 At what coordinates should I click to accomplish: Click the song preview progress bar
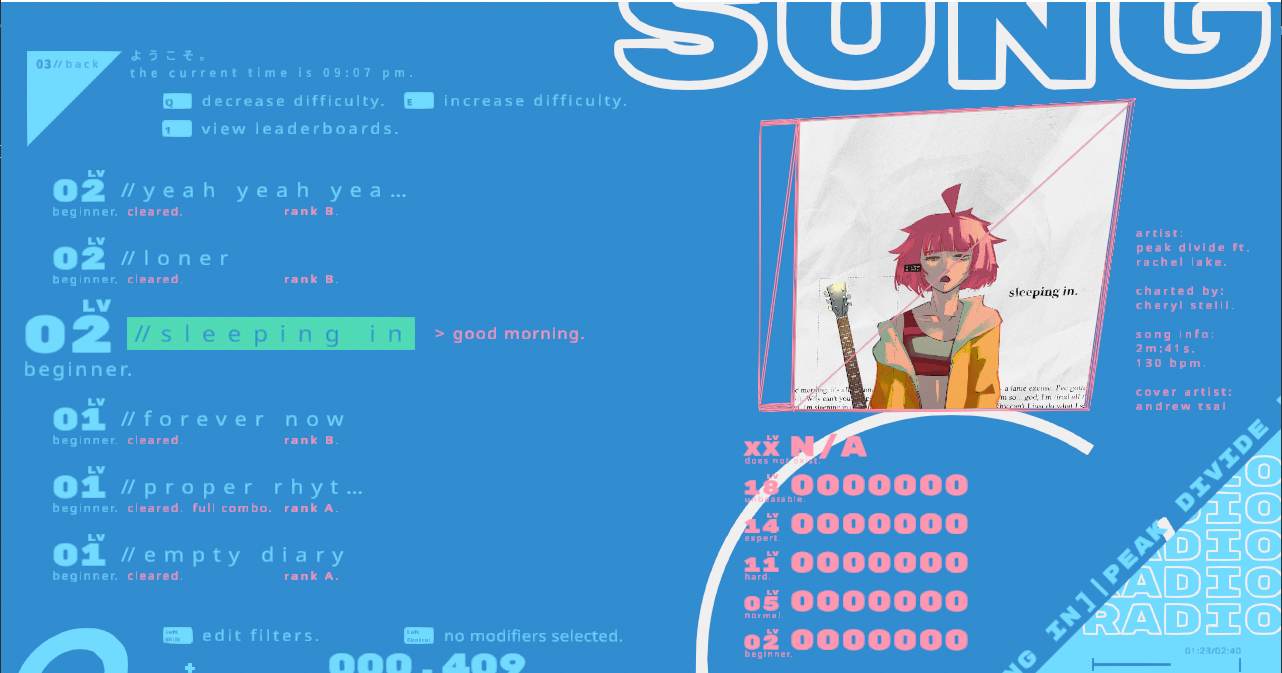click(x=1166, y=664)
